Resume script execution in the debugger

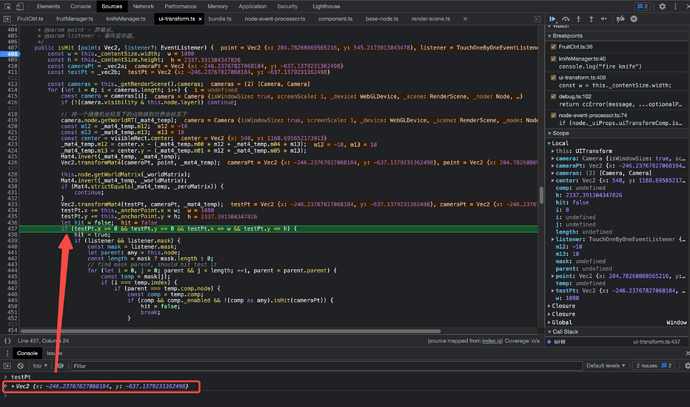552,19
